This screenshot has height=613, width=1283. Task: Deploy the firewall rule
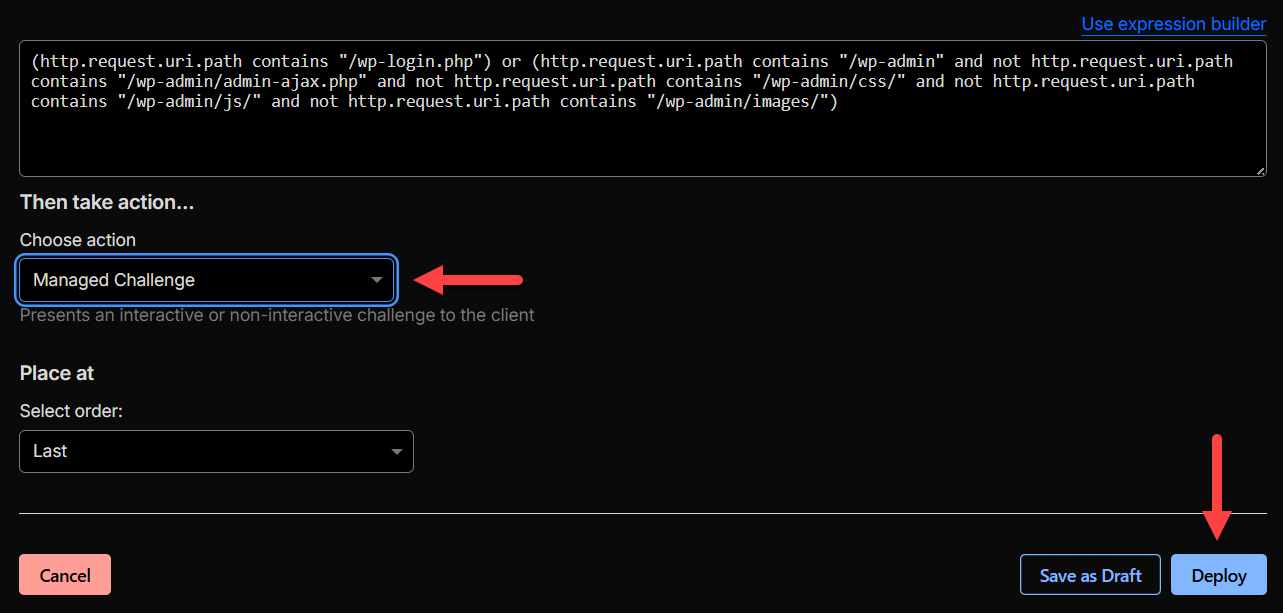[1218, 575]
